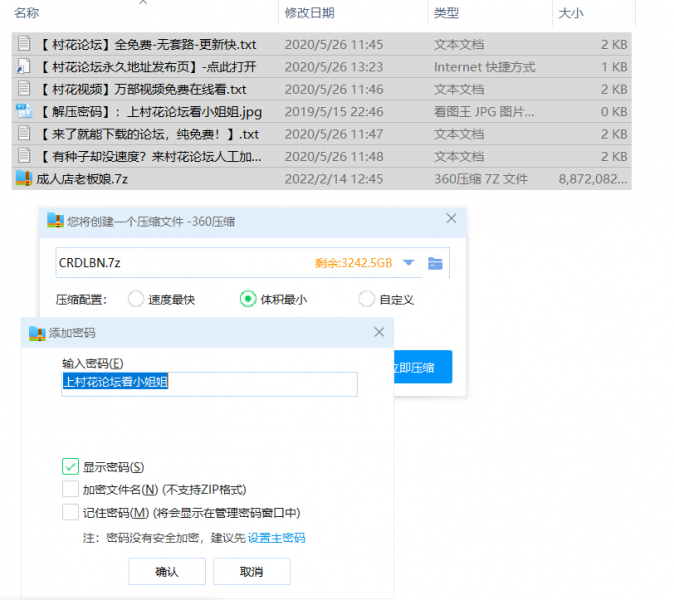Click the 360压缩 icon in the compression dialog title
Image resolution: width=674 pixels, height=600 pixels.
tap(55, 220)
